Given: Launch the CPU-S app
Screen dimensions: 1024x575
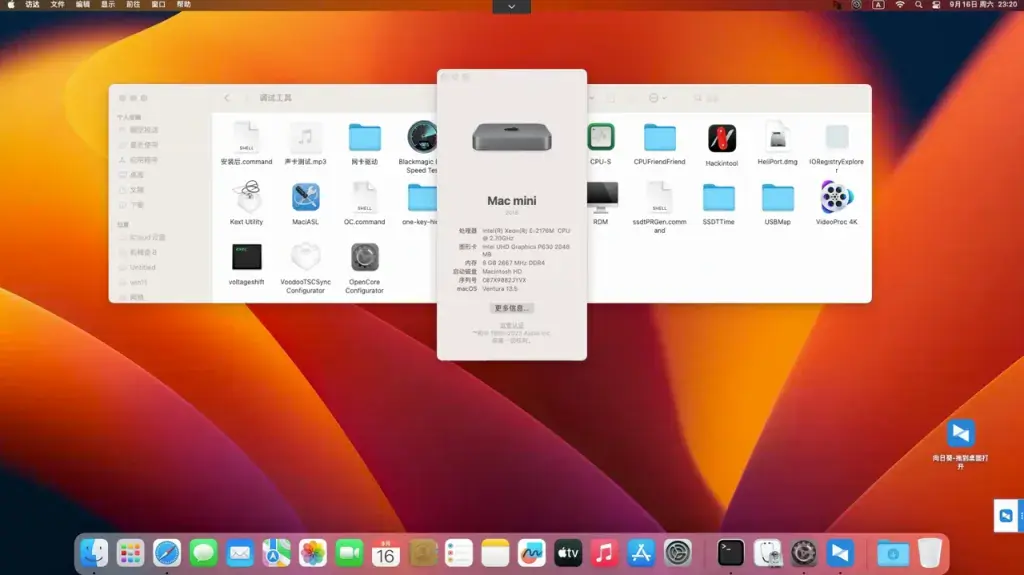Looking at the screenshot, I should [x=600, y=137].
